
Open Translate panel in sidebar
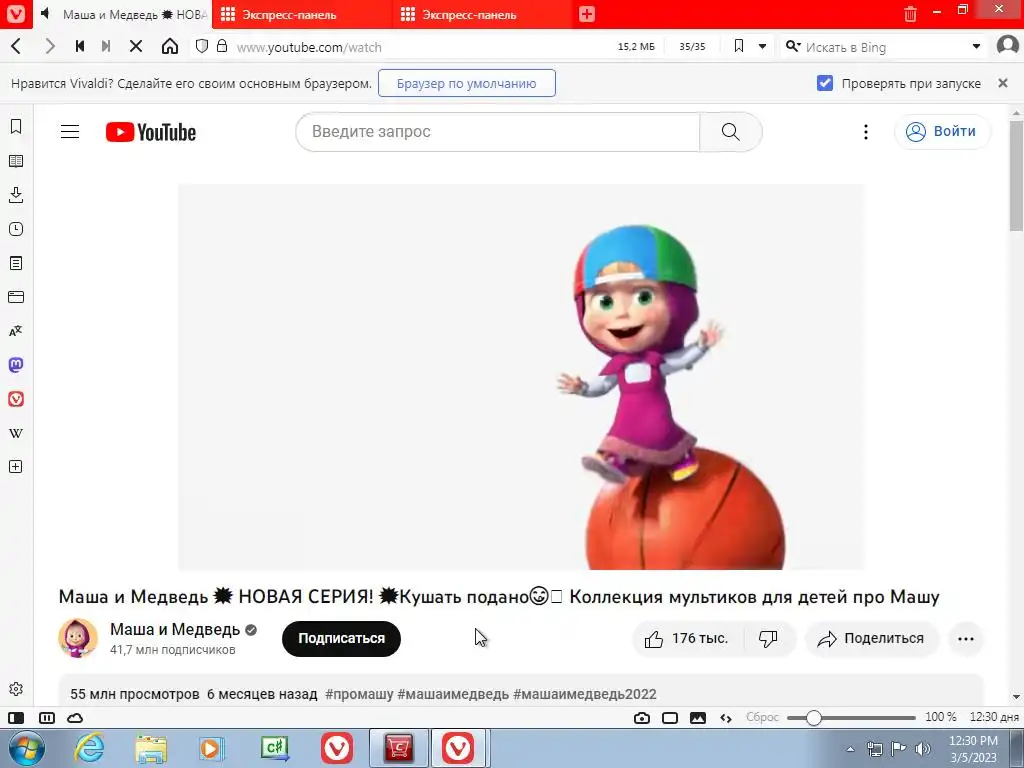[x=16, y=331]
